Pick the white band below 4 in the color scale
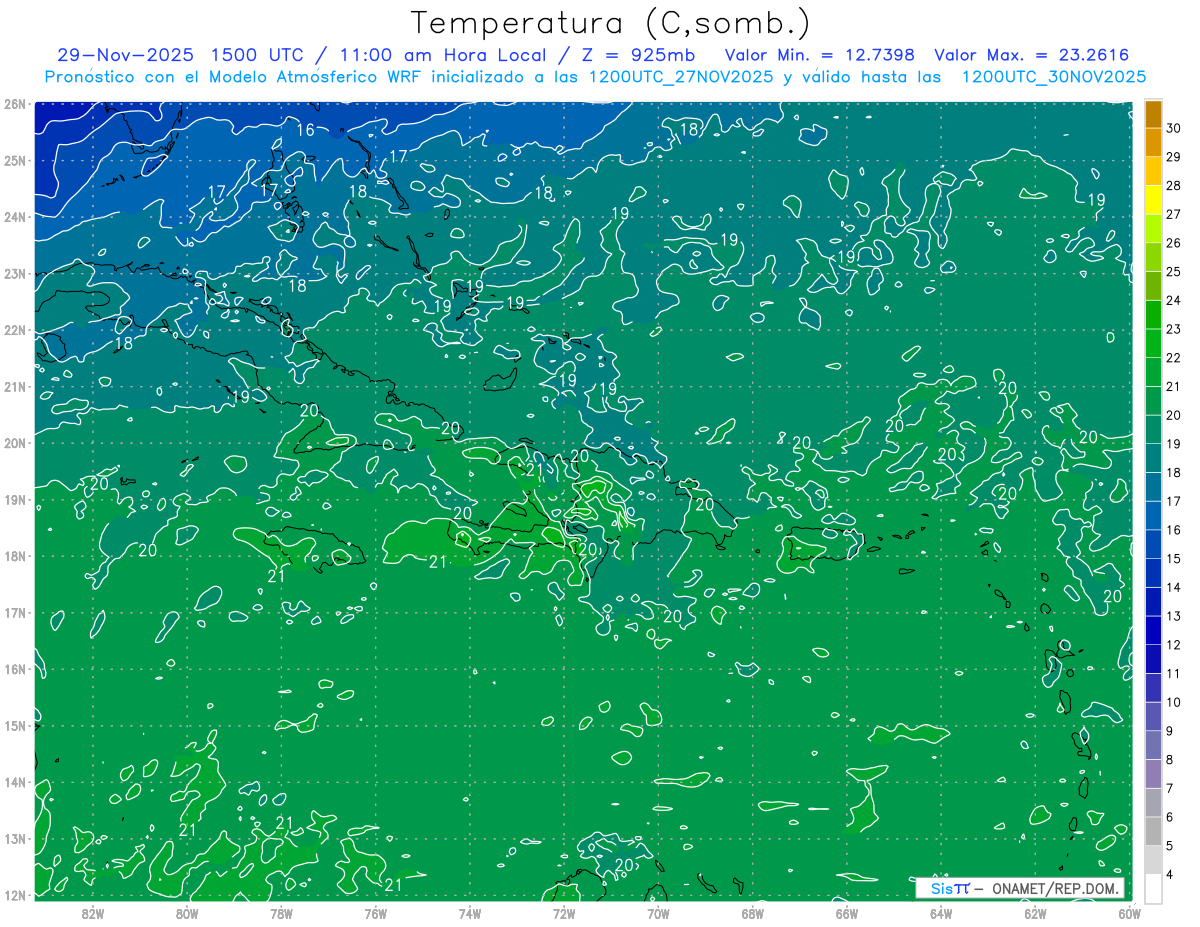The width and height of the screenshot is (1200, 927). tap(1153, 888)
